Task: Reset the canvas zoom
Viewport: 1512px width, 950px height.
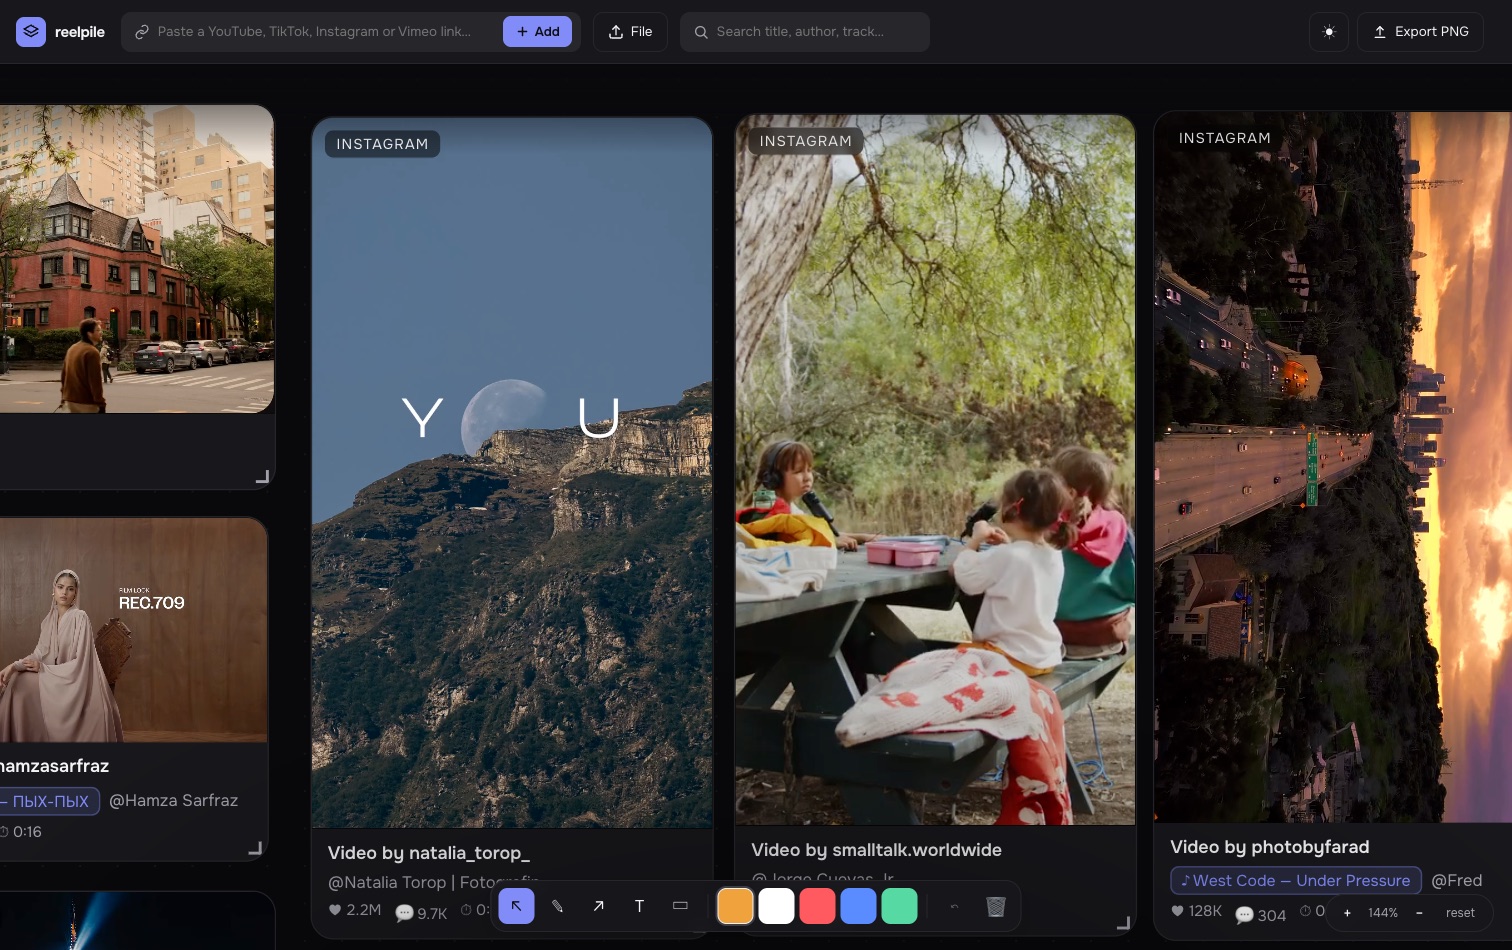Action: click(x=1460, y=913)
